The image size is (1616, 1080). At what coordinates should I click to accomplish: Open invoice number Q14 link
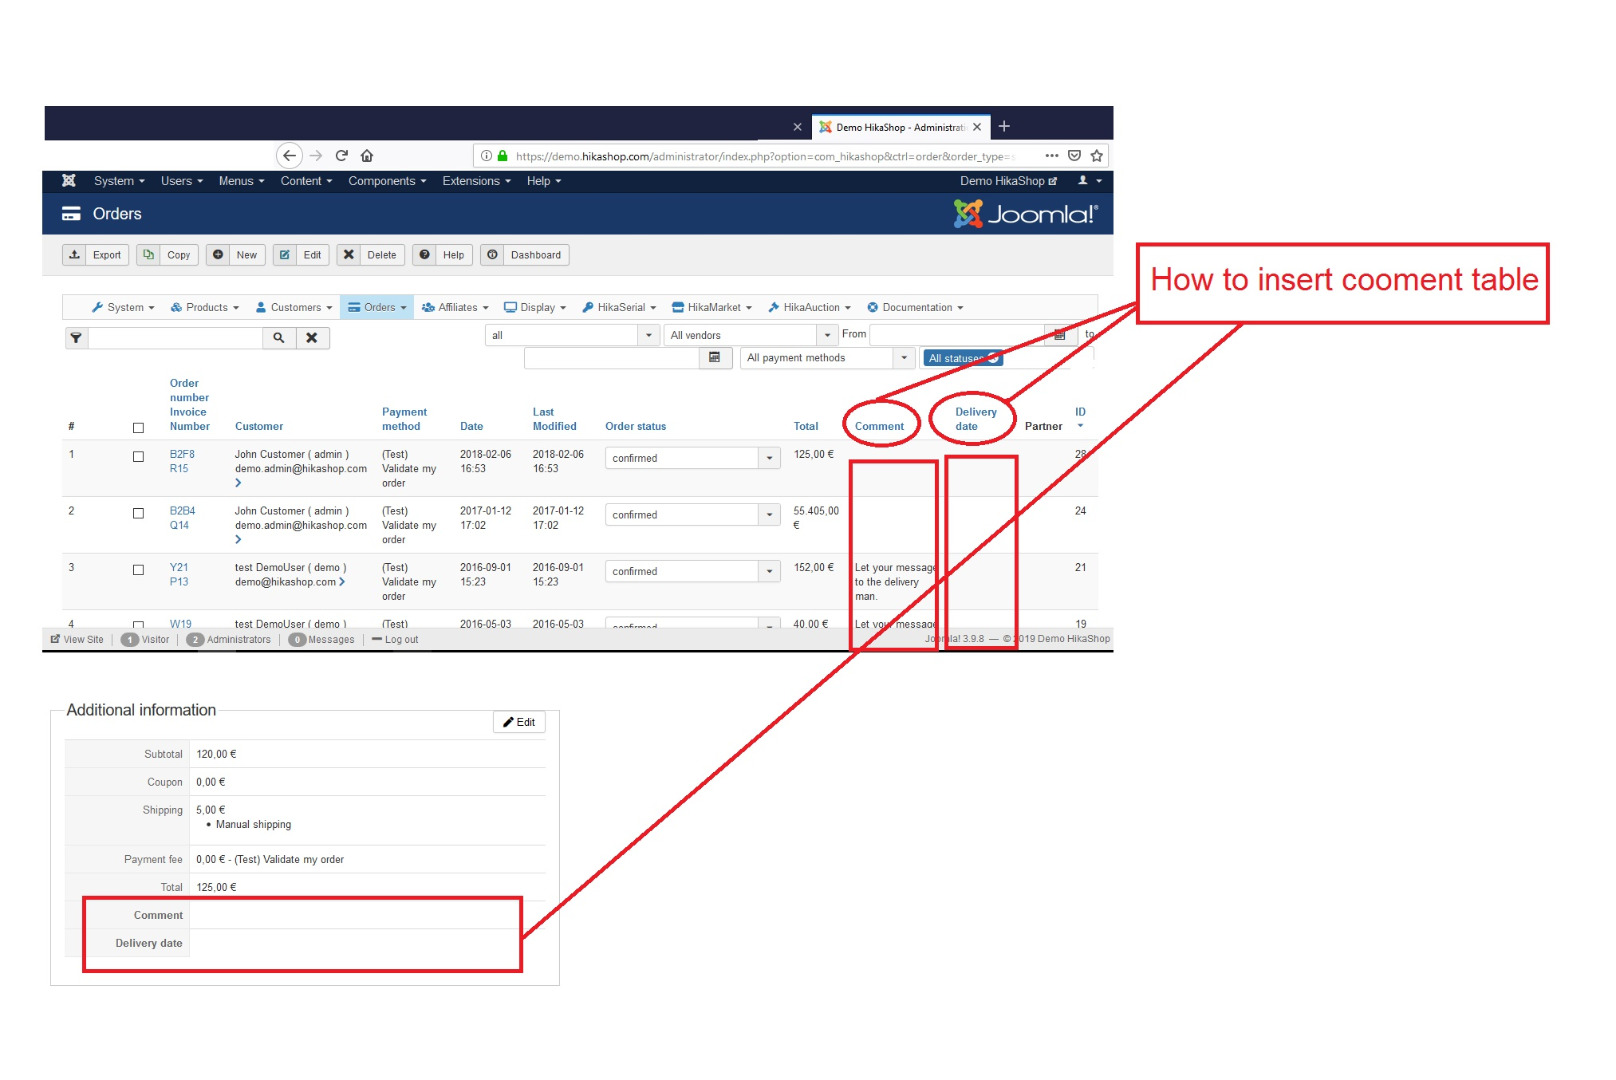[x=179, y=525]
